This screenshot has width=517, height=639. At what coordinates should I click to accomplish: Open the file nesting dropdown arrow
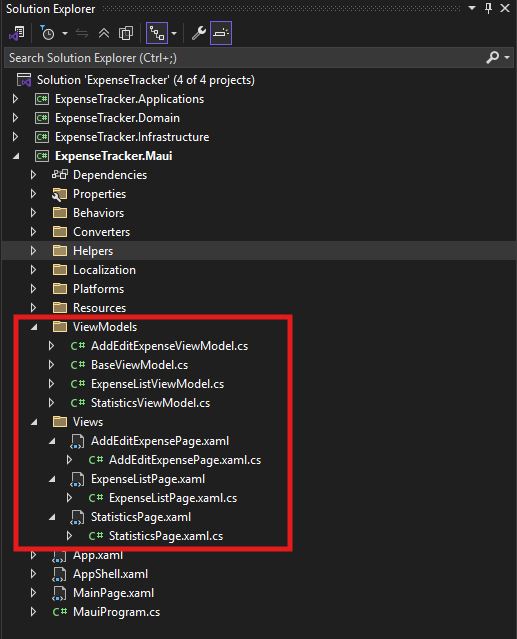point(174,33)
